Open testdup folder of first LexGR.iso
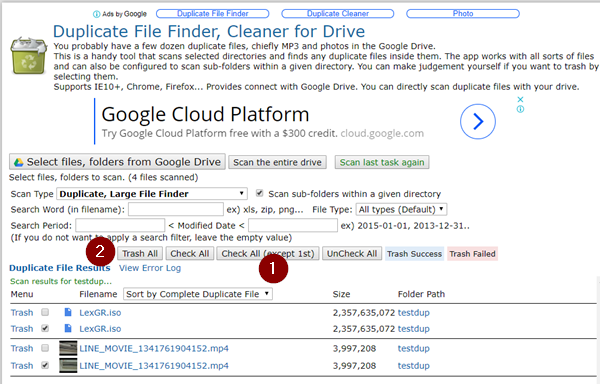Image resolution: width=600 pixels, height=384 pixels. (414, 313)
